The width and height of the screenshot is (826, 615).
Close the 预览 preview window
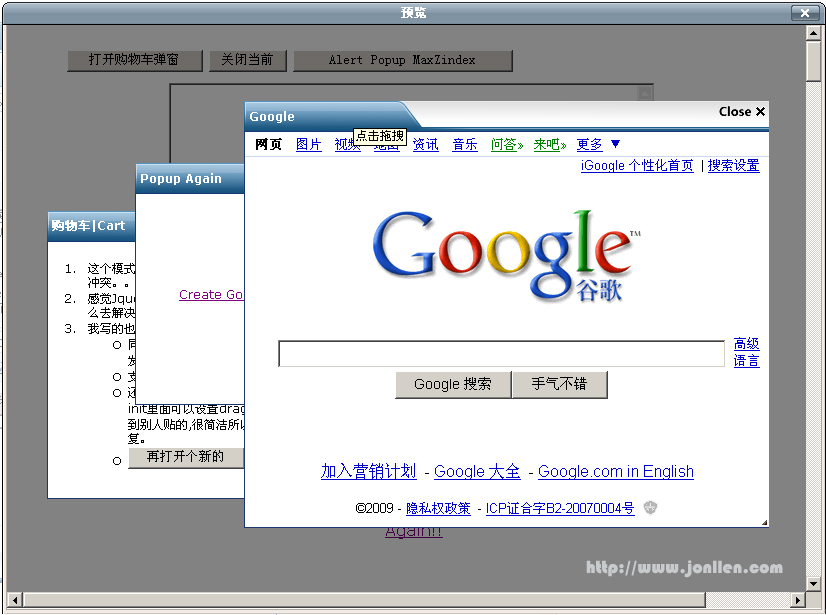coord(805,13)
